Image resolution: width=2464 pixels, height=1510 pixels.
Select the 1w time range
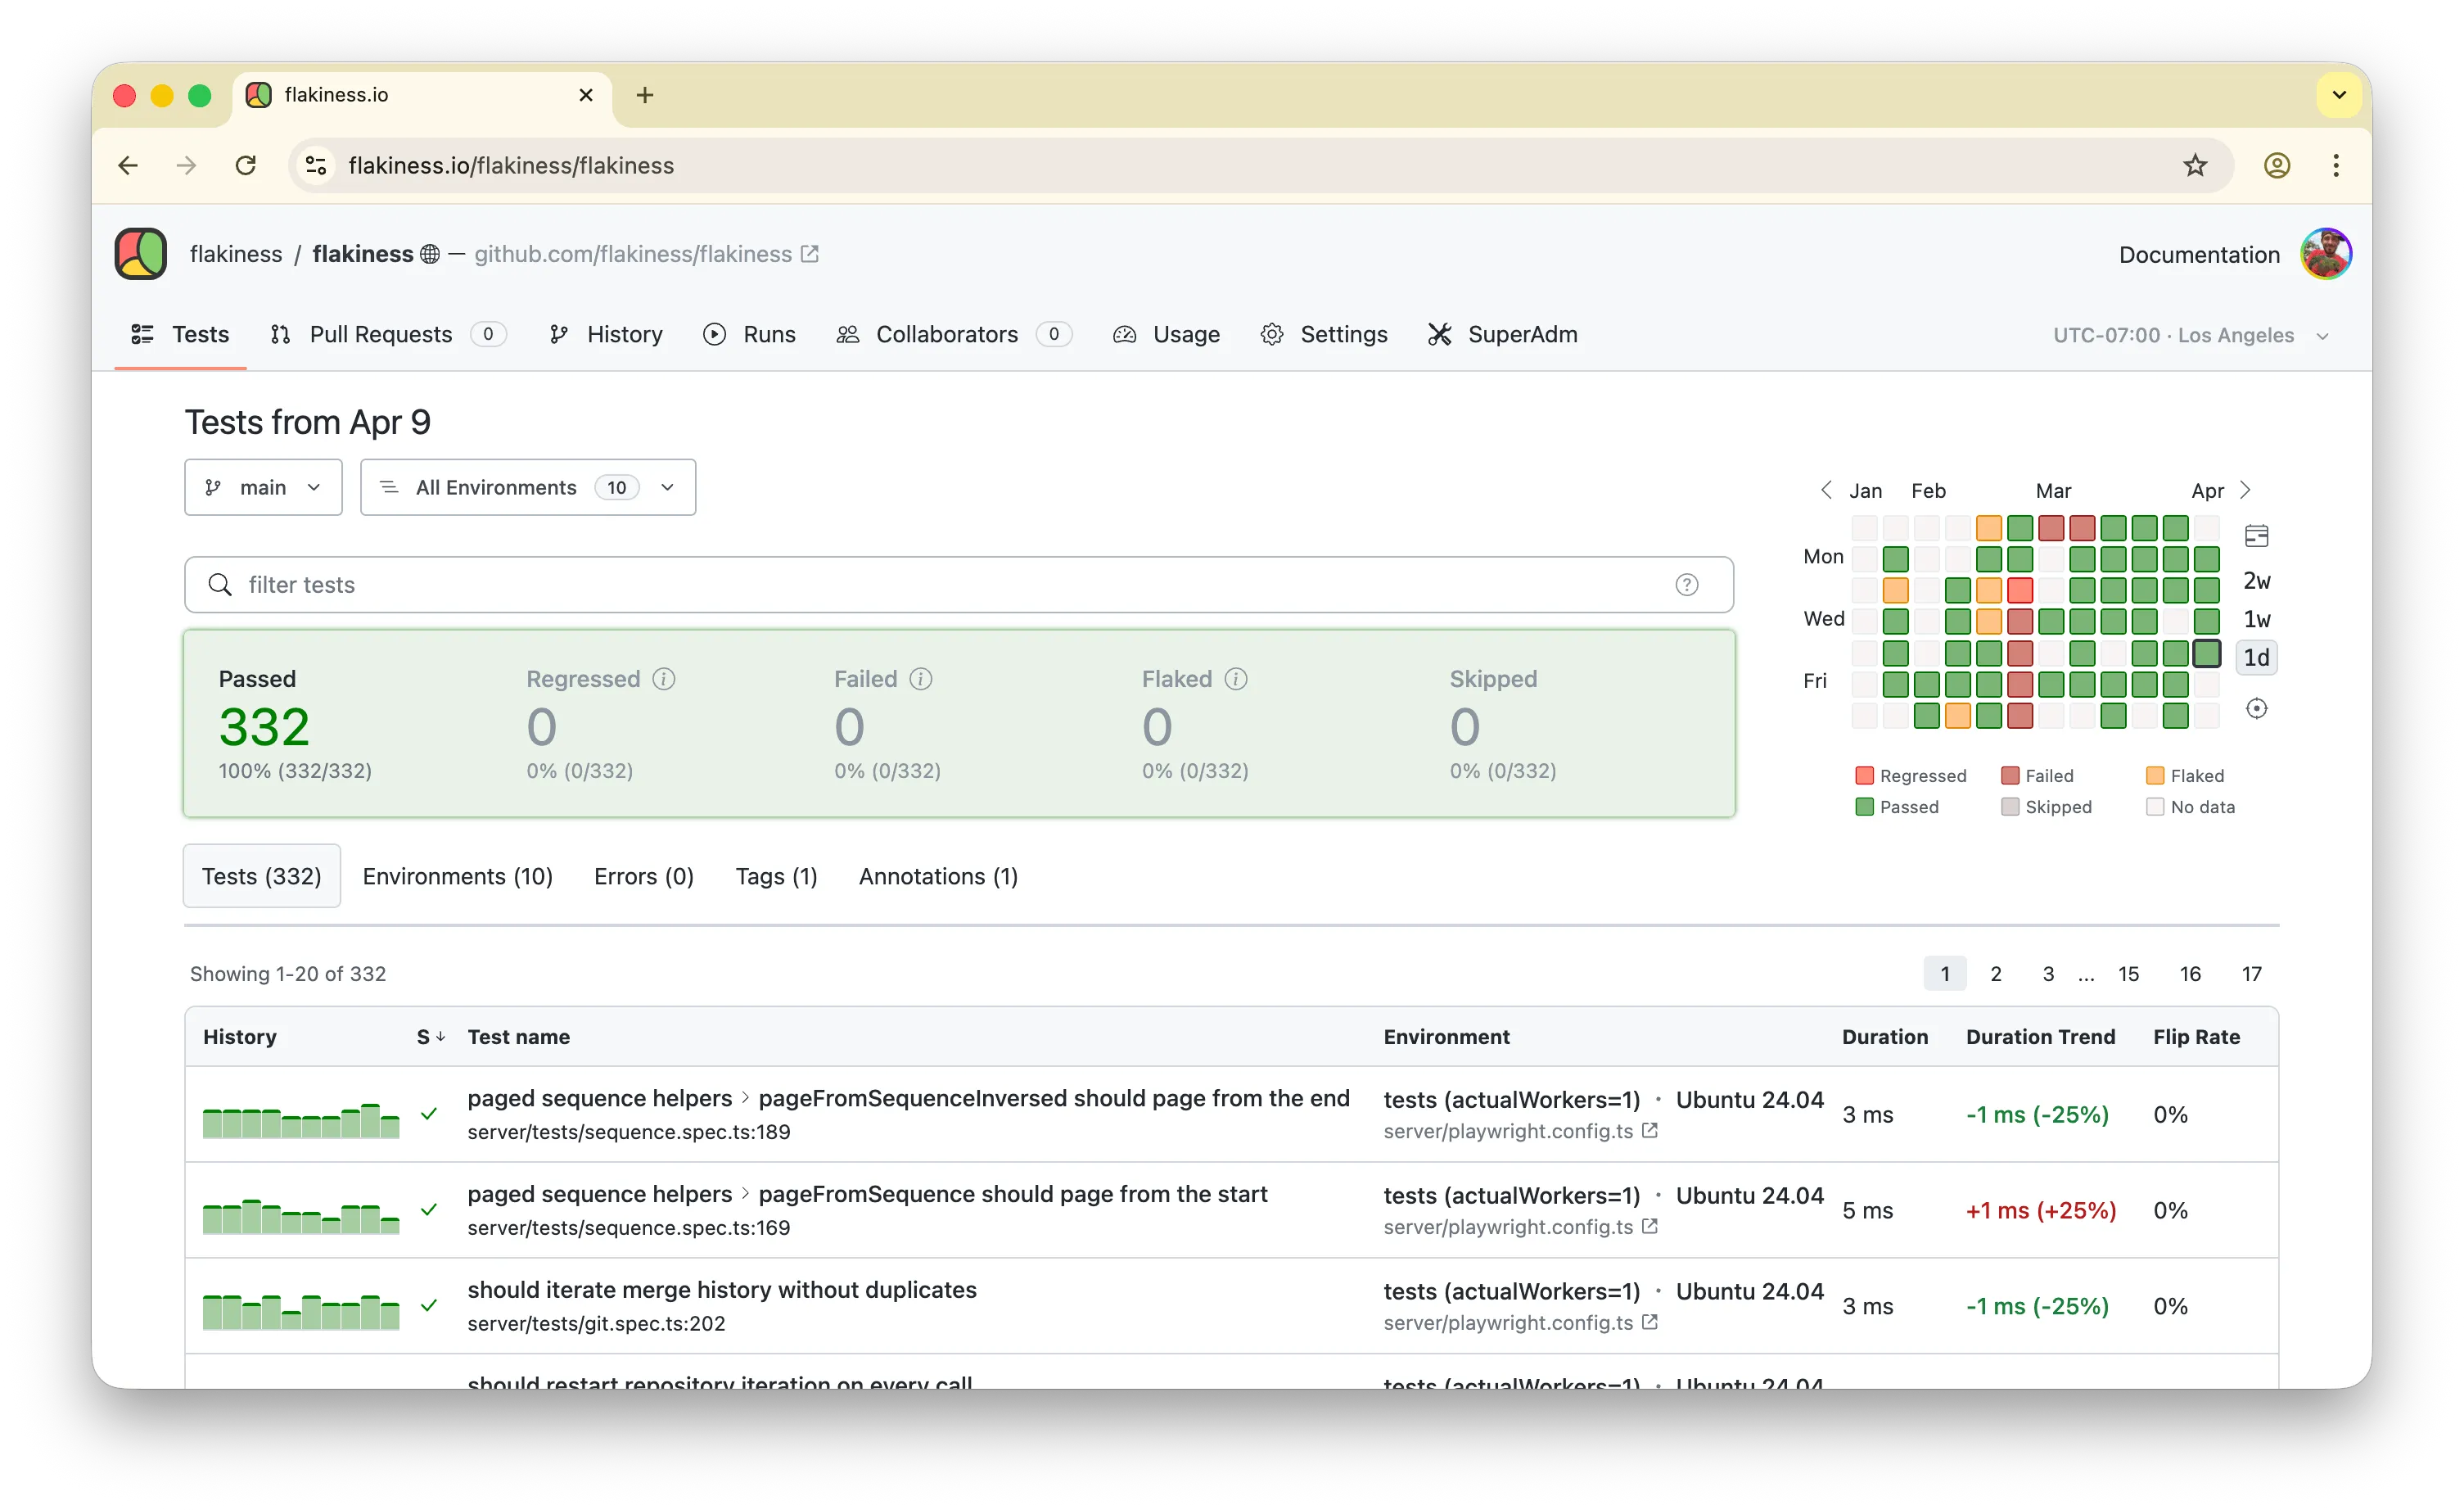2256,619
